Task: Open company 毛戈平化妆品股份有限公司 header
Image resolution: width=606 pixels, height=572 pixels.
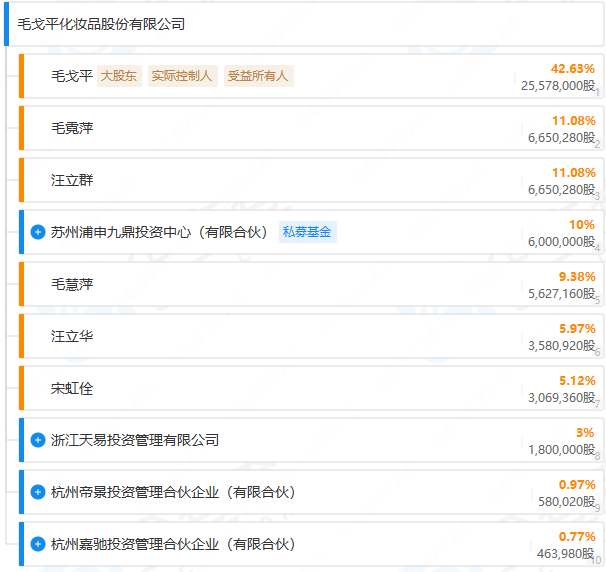Action: [101, 24]
